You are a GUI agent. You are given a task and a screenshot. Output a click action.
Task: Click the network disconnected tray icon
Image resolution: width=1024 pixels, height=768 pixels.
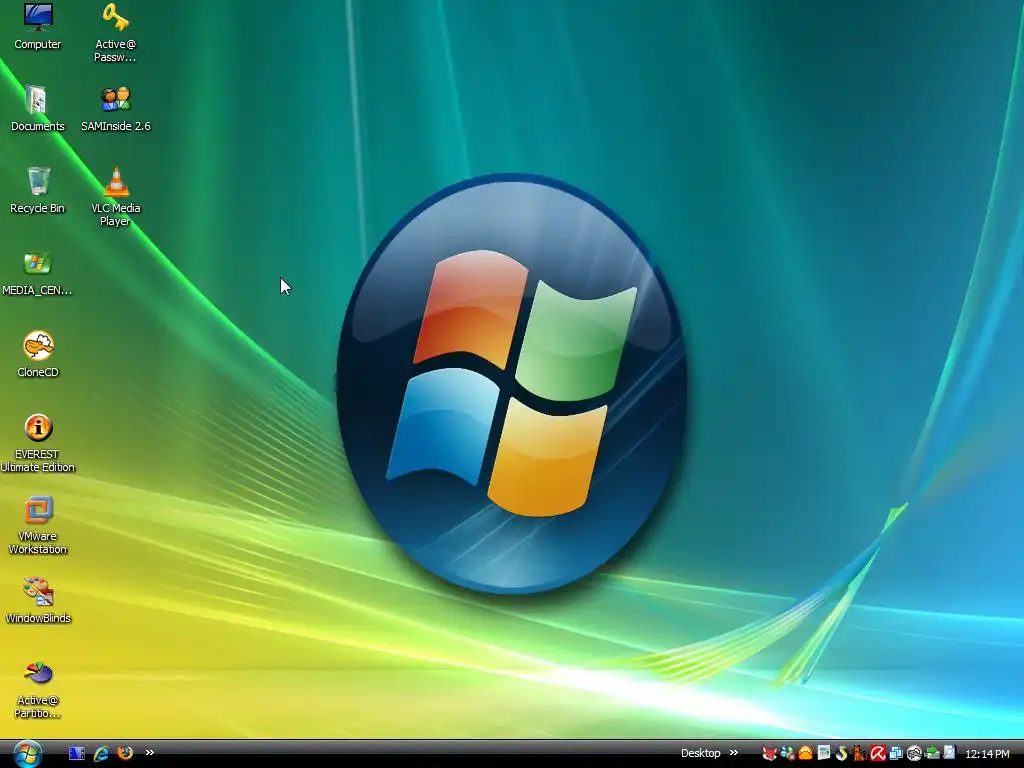pos(788,754)
